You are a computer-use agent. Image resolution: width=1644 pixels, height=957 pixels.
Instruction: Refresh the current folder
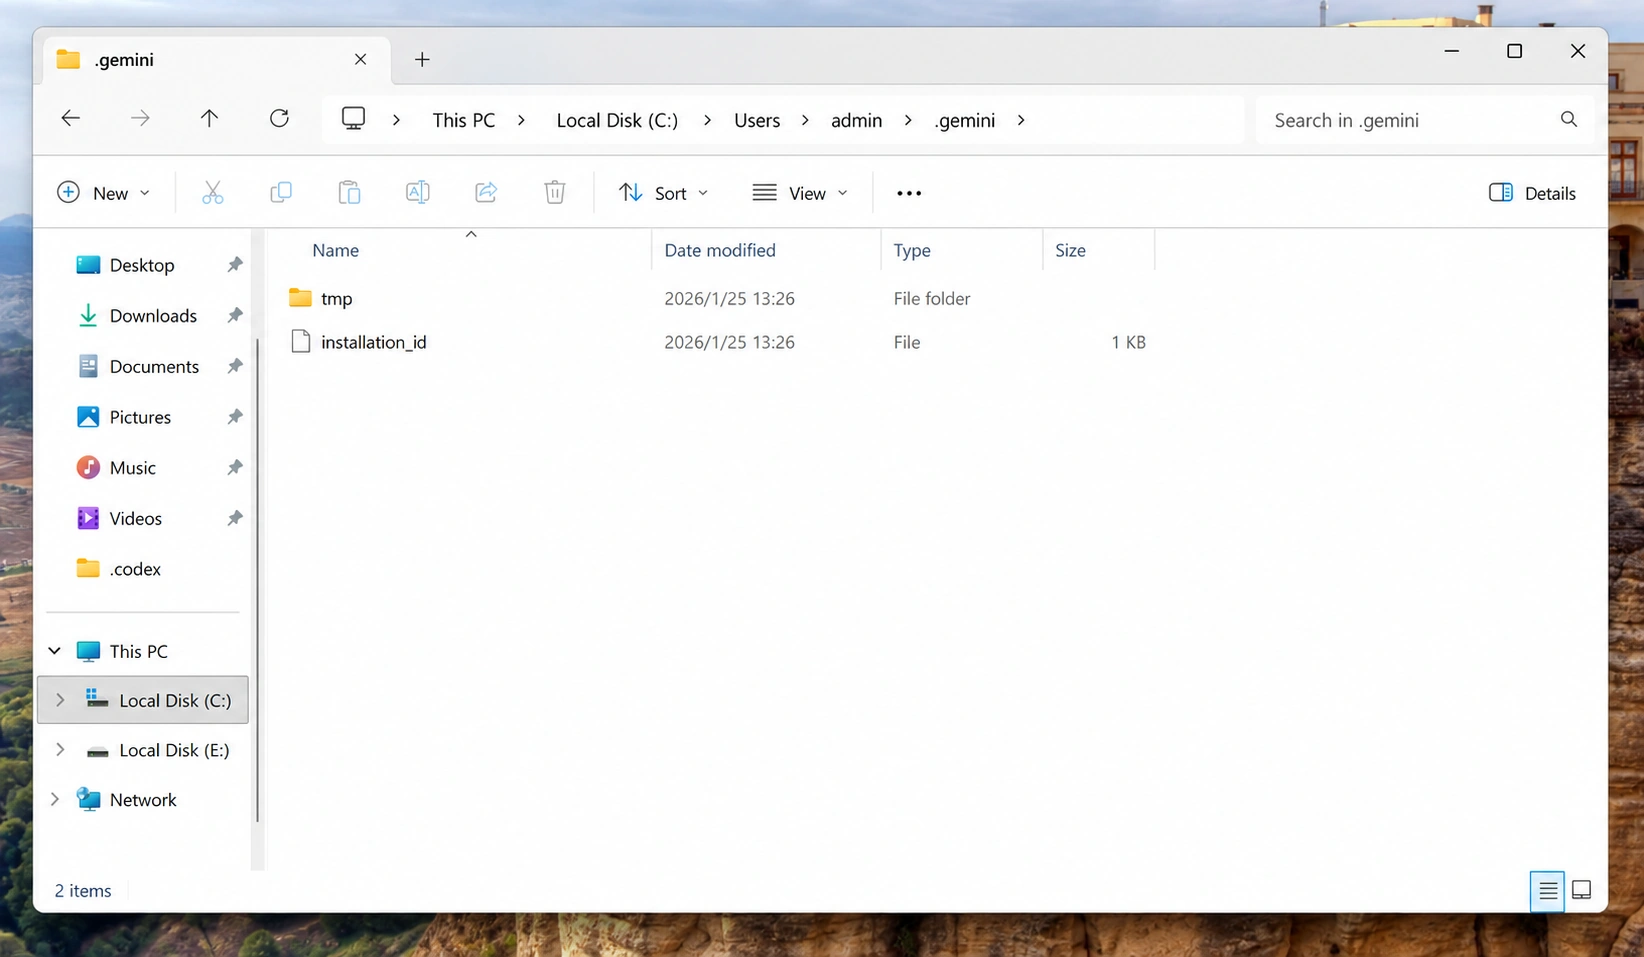[279, 119]
